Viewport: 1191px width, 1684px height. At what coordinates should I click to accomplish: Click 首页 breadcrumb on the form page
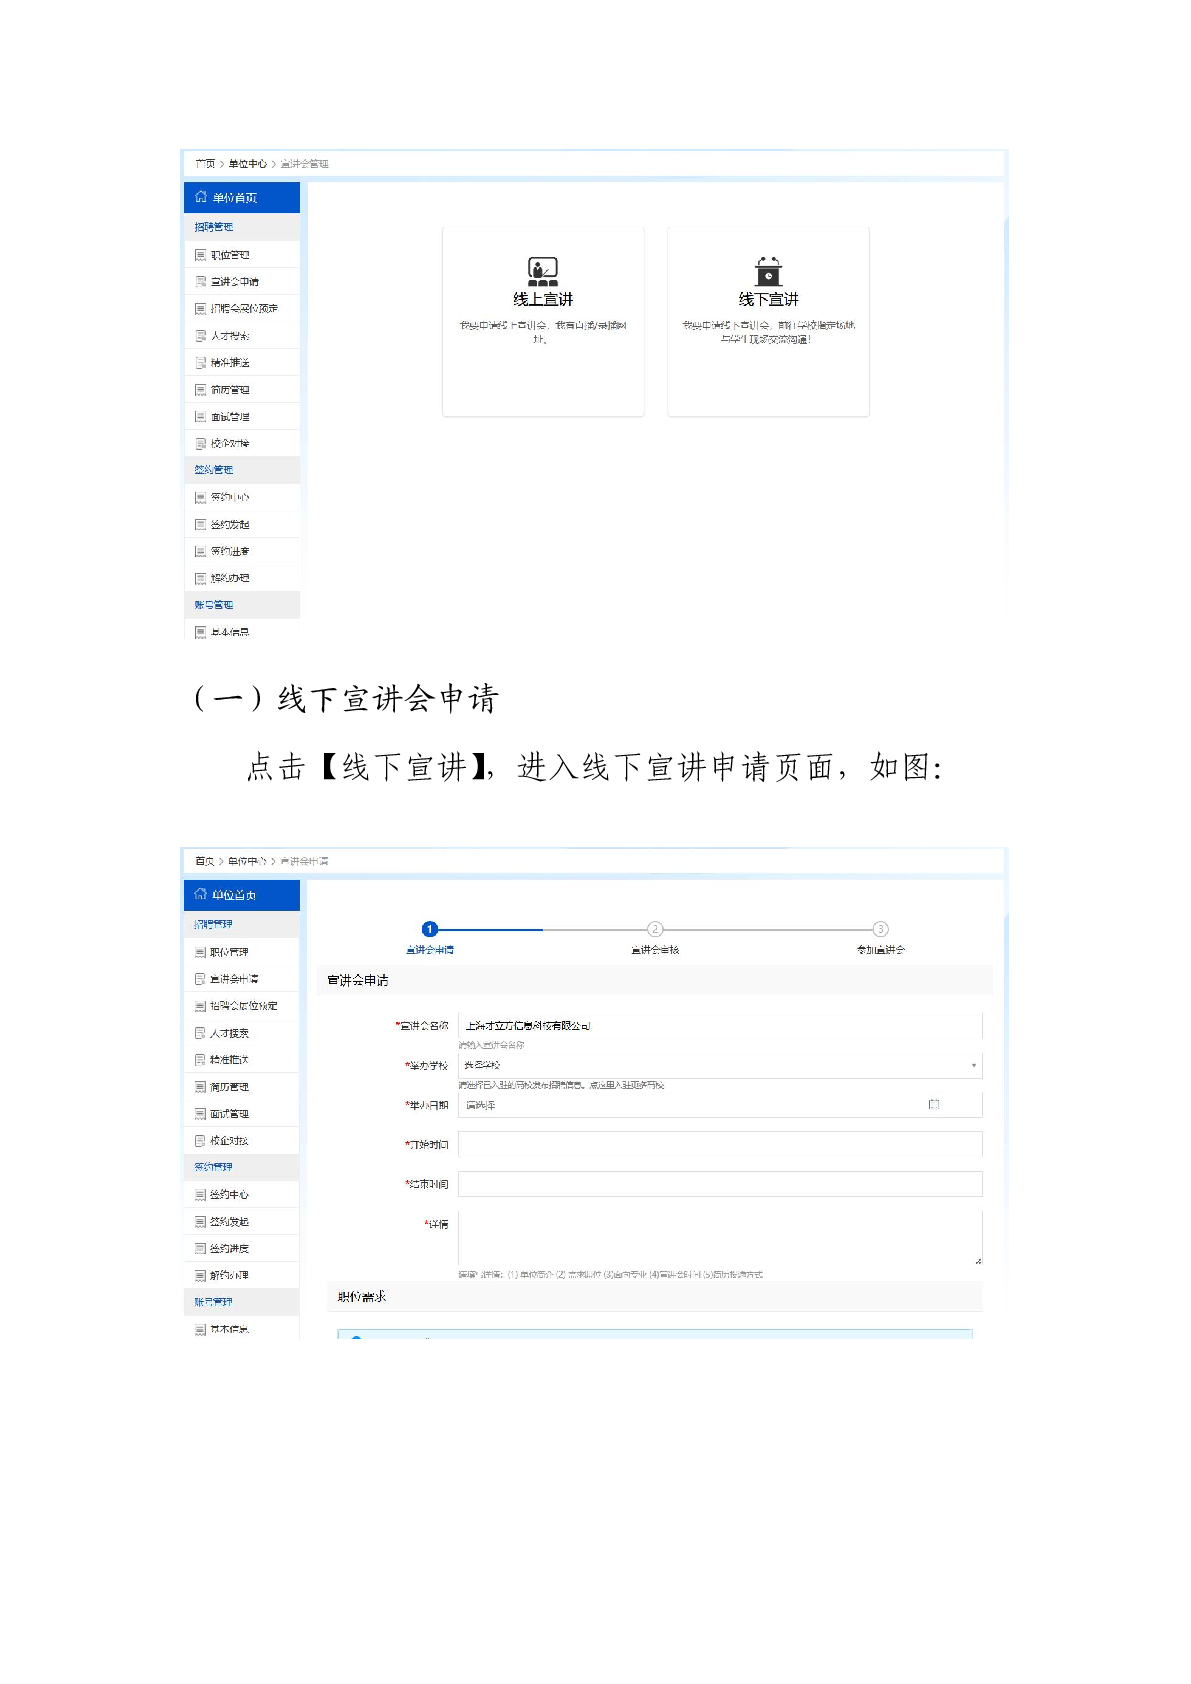(204, 861)
